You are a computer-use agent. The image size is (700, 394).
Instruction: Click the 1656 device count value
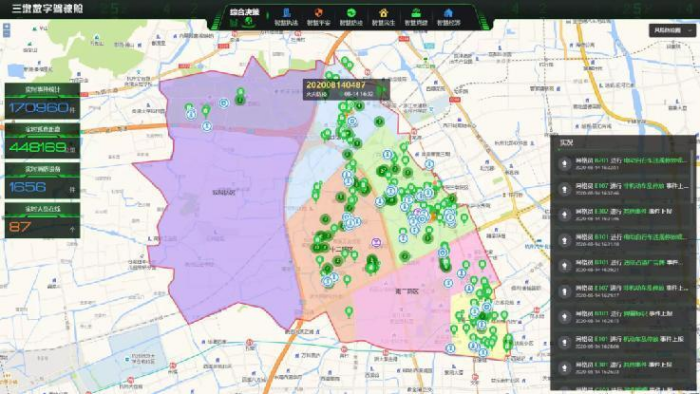coord(27,187)
